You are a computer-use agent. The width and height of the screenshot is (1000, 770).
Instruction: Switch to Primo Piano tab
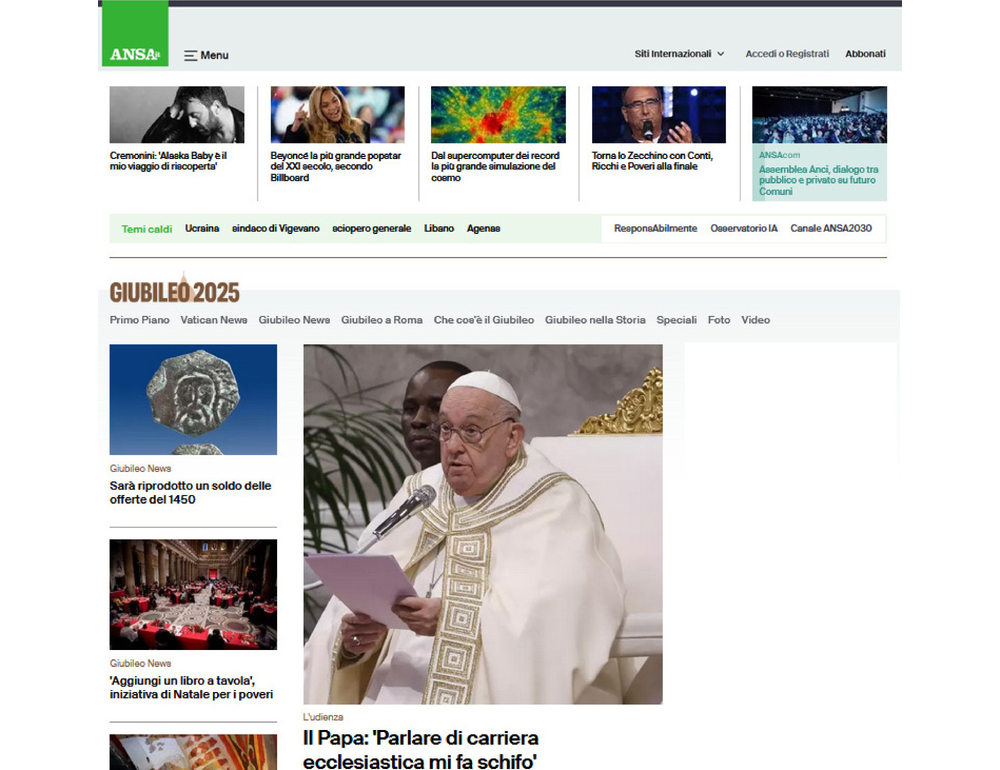140,320
